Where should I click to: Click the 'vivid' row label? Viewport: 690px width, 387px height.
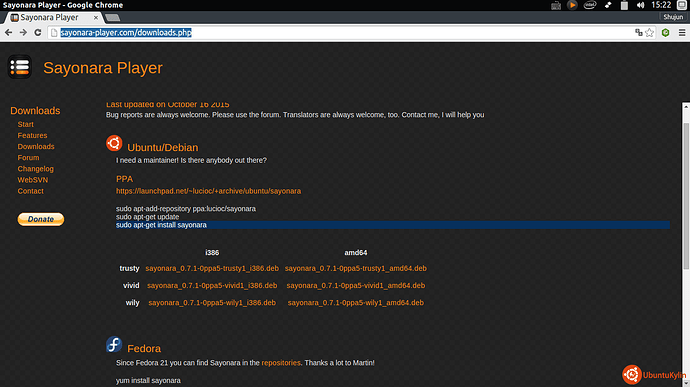pos(131,285)
